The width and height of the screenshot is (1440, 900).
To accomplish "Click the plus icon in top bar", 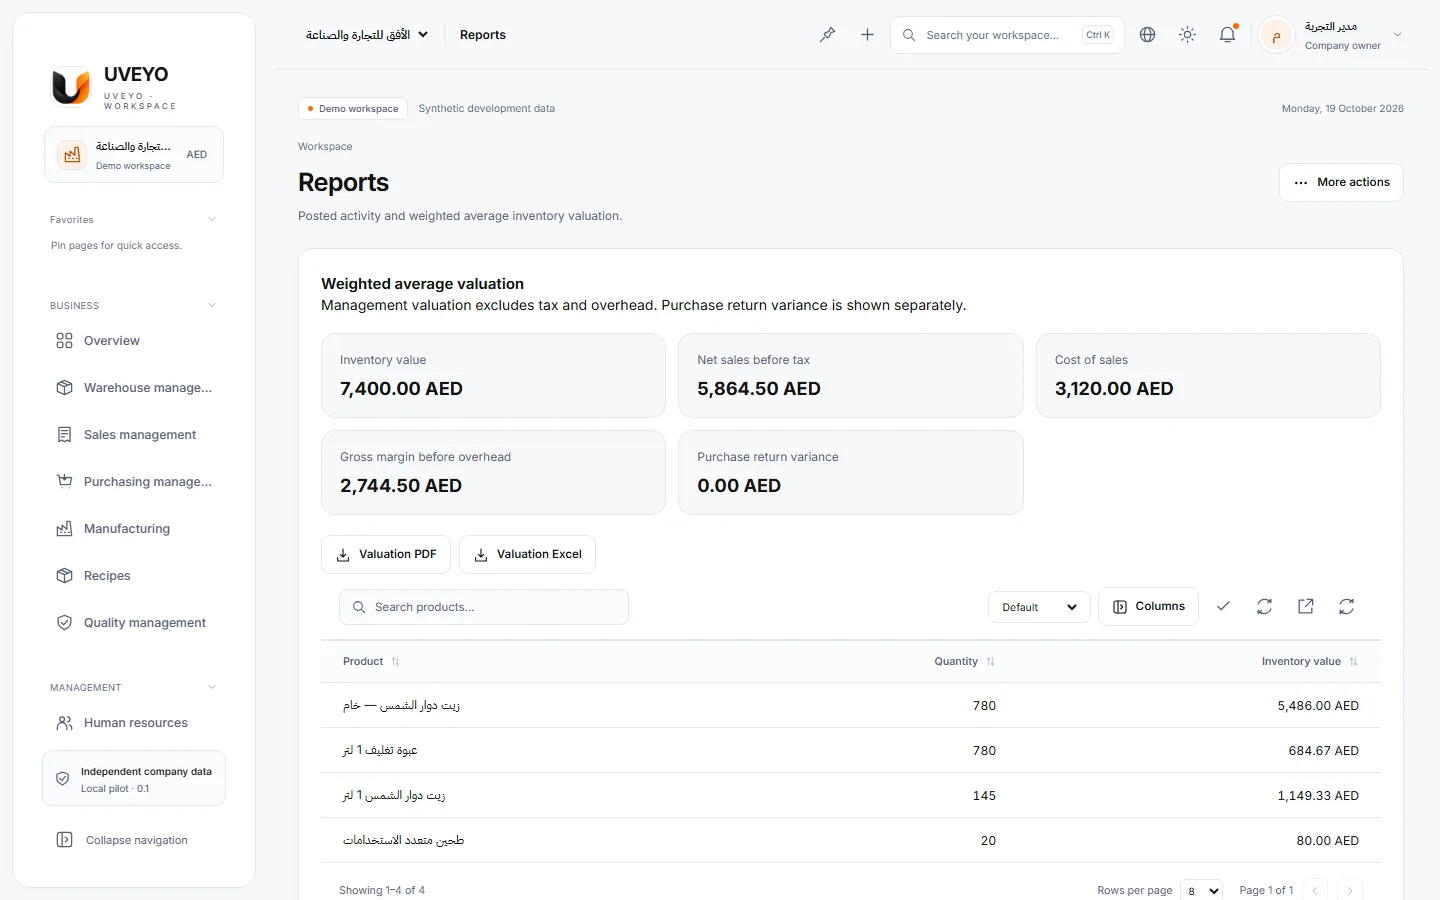I will pyautogui.click(x=867, y=35).
